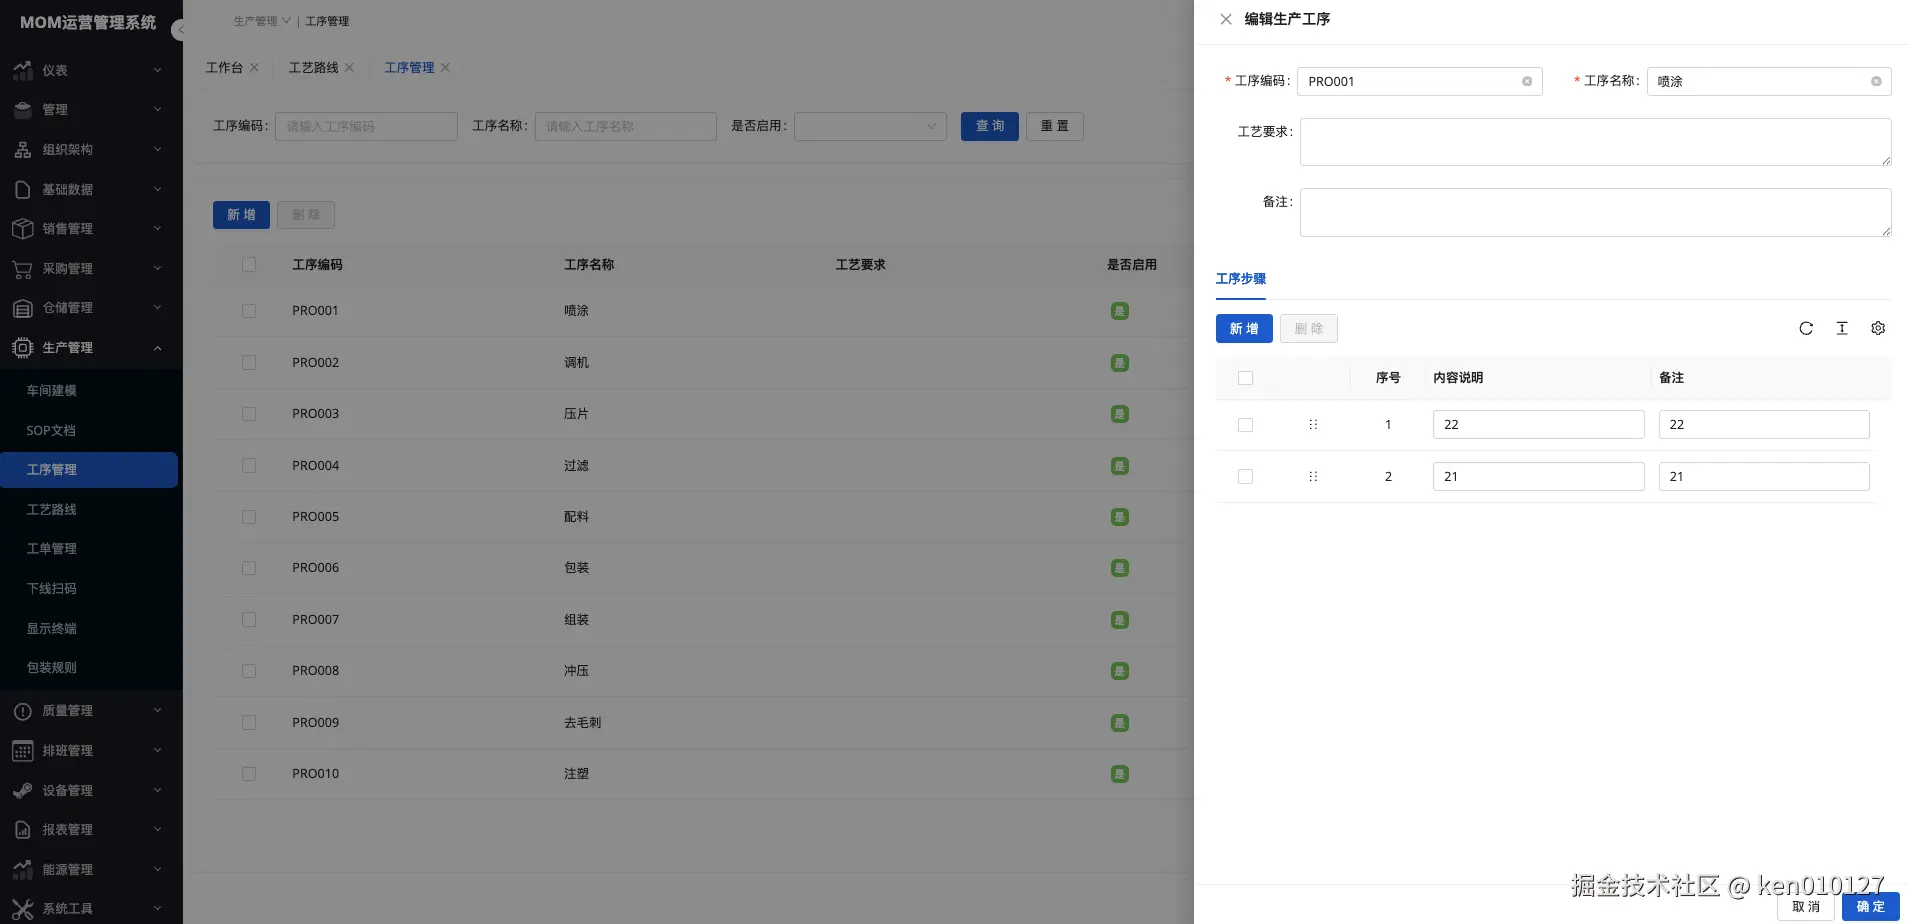This screenshot has height=924, width=1909.
Task: Expand the 销售管理 menu chevron
Action: (x=157, y=229)
